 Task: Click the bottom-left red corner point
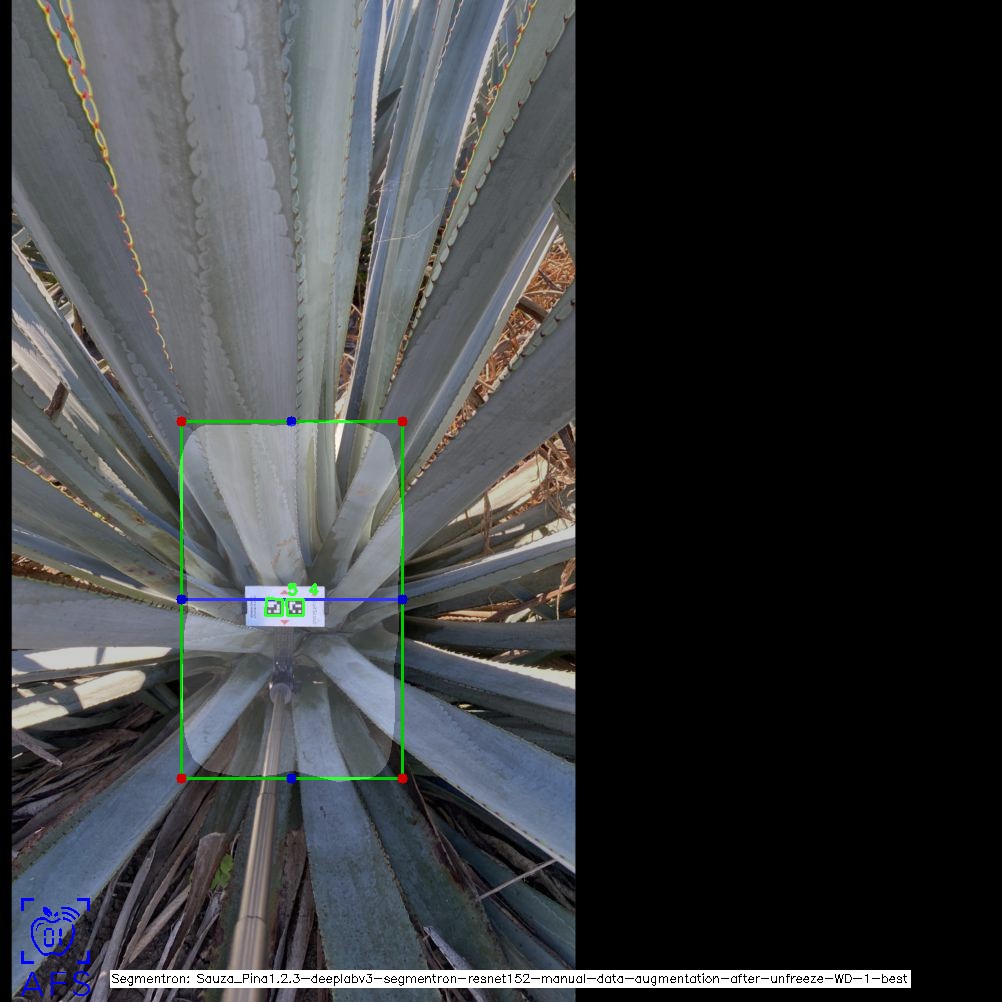click(x=181, y=778)
